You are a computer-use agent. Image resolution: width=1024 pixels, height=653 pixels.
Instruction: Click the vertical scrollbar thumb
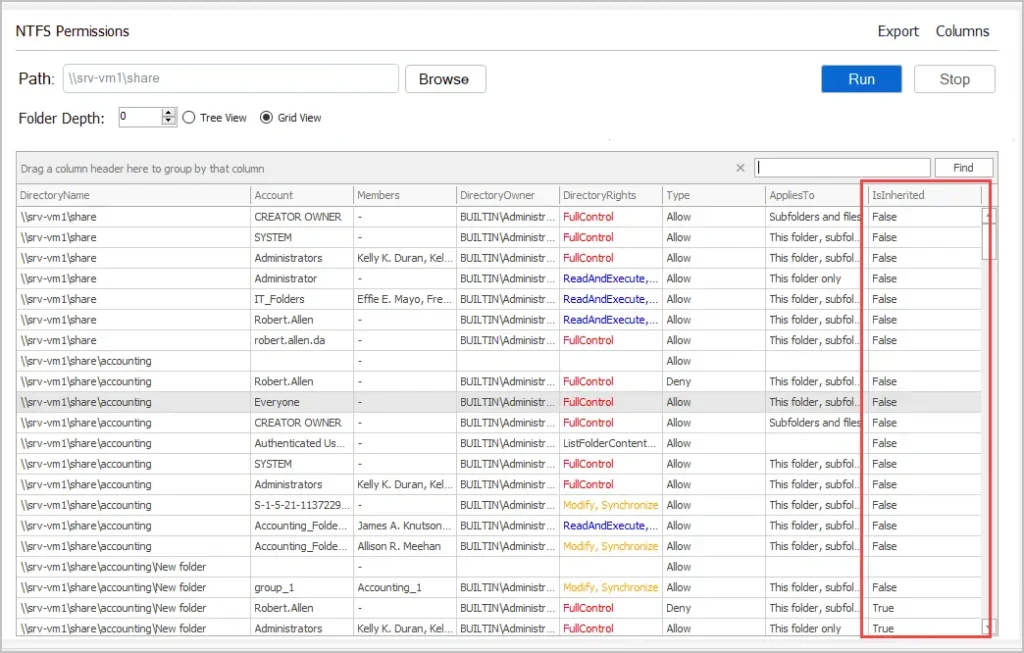point(989,242)
